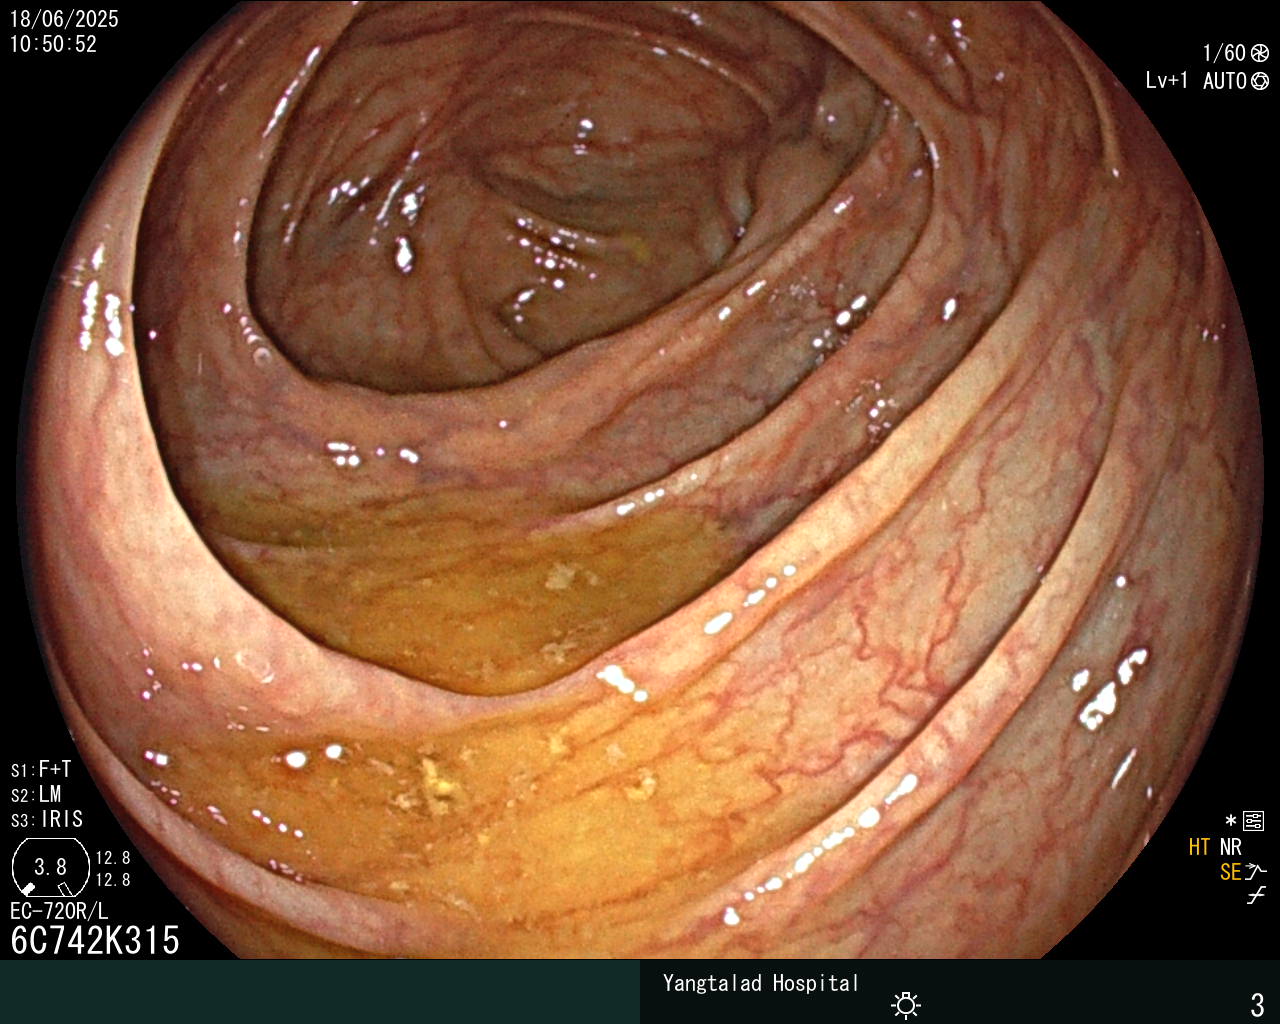Viewport: 1280px width, 1024px height.
Task: Click the shutter speed fan icon beside 1/60
Action: pos(1260,53)
